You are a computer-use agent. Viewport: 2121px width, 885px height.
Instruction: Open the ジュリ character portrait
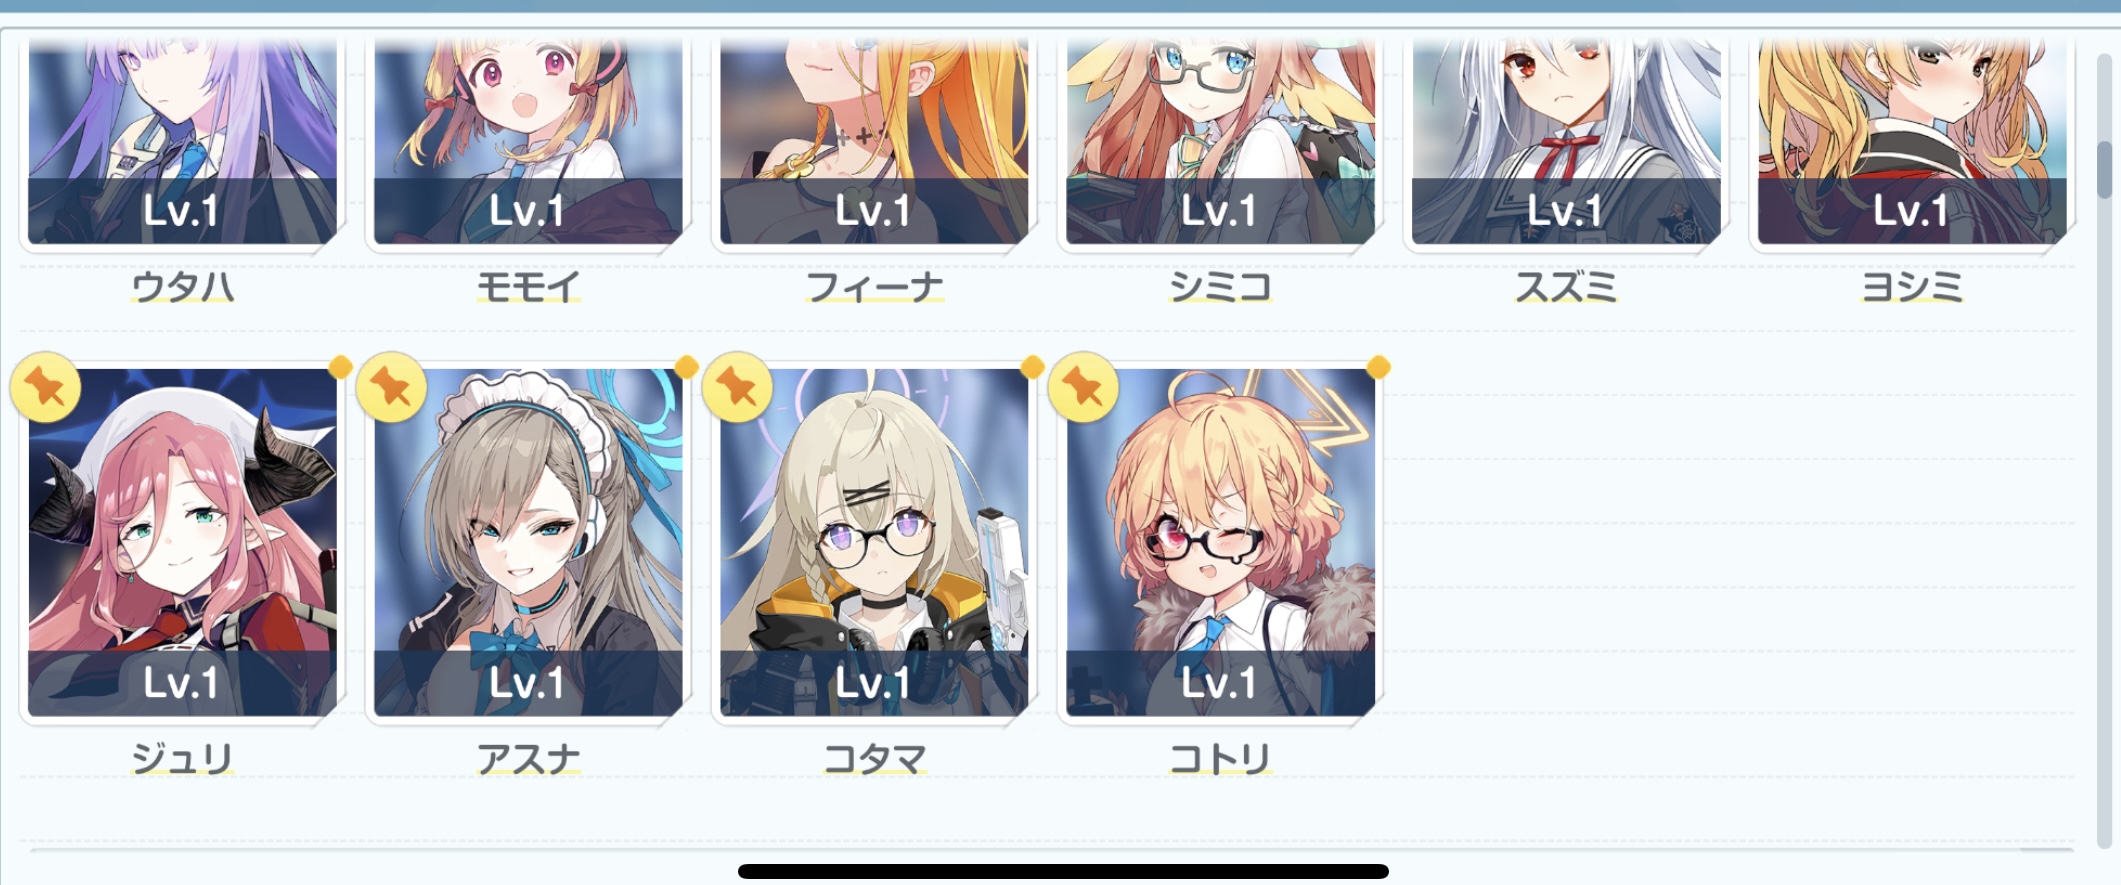point(182,542)
